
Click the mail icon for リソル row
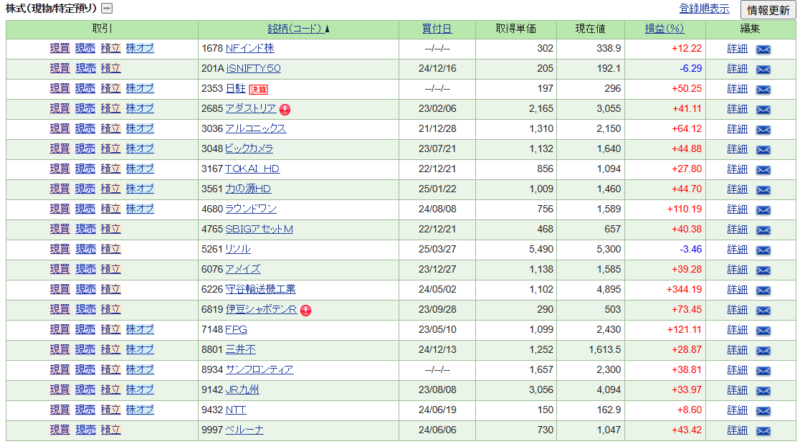pyautogui.click(x=763, y=250)
